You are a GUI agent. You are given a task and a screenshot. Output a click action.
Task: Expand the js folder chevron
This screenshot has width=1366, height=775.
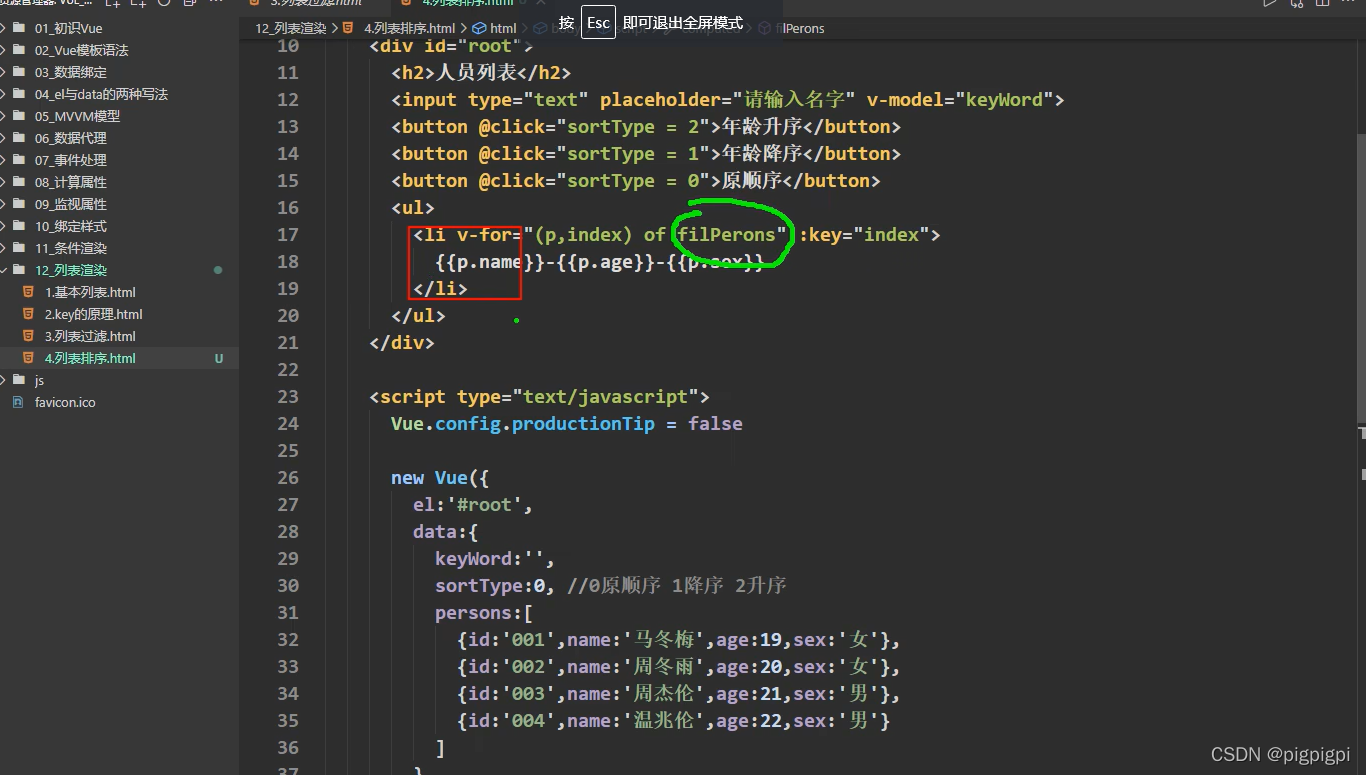click(x=3, y=380)
